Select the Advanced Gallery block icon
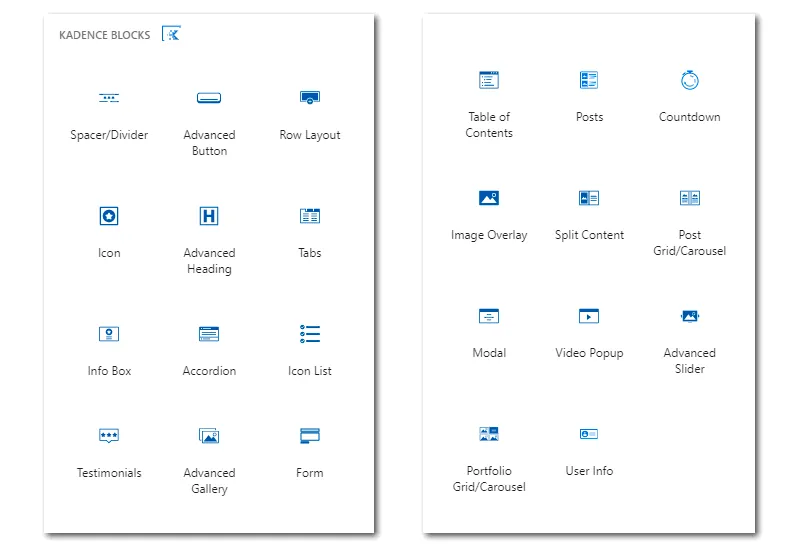 [x=209, y=436]
